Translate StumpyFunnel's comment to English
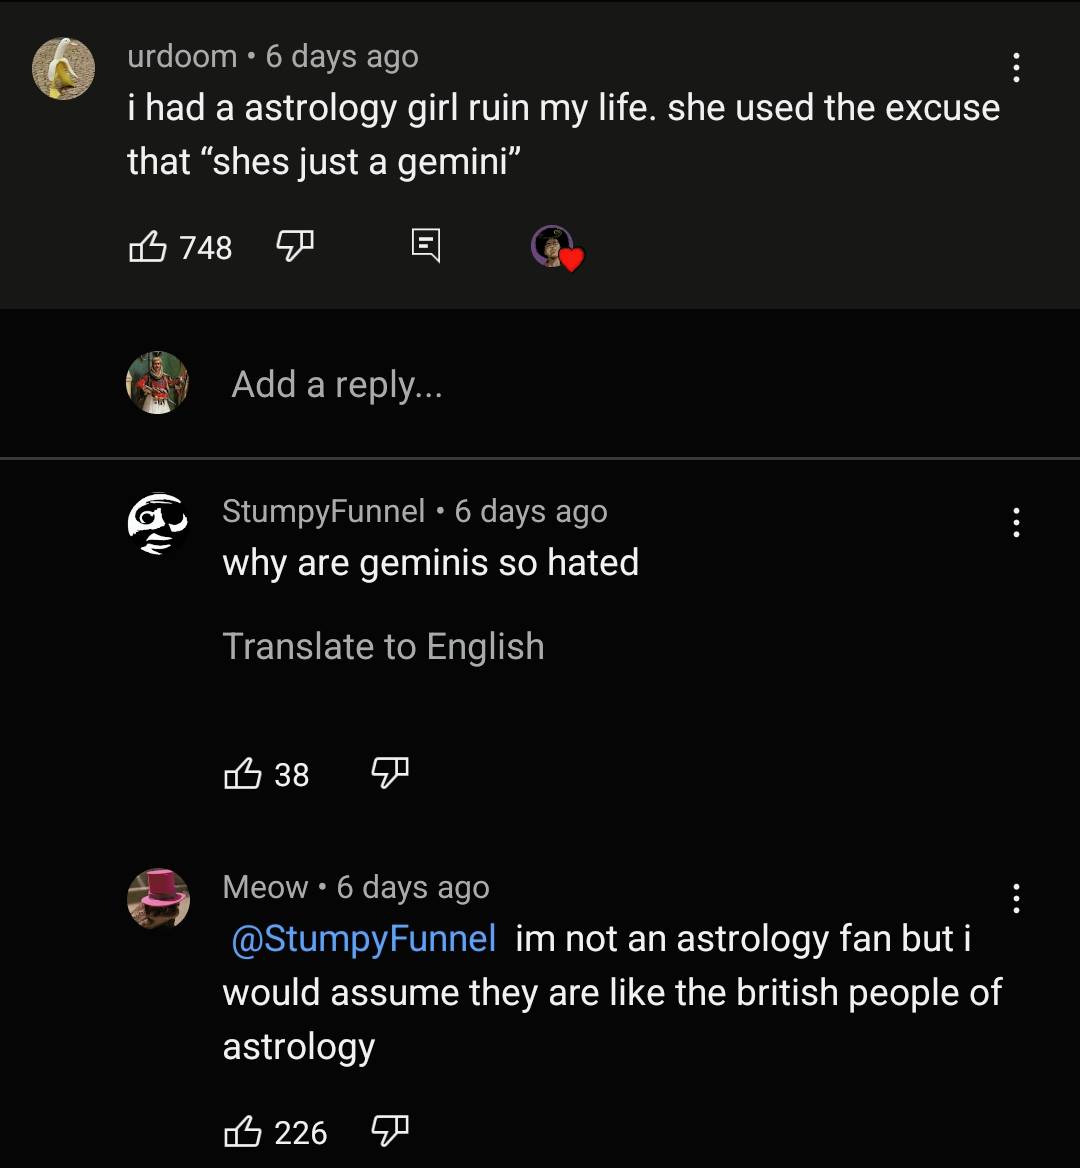Screen dimensions: 1080x1168 pos(384,646)
